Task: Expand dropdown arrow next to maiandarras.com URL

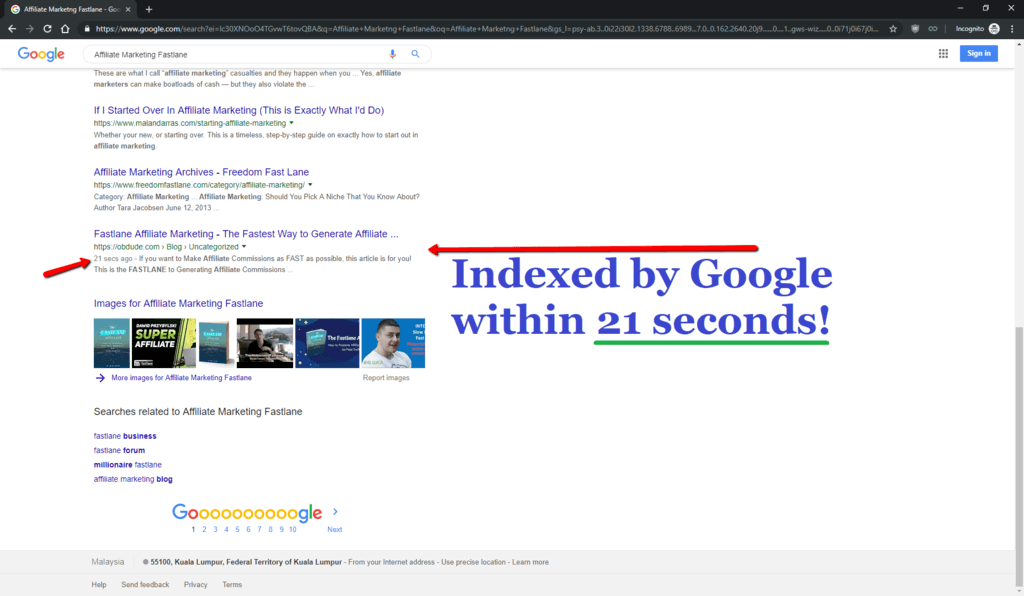Action: click(x=291, y=123)
